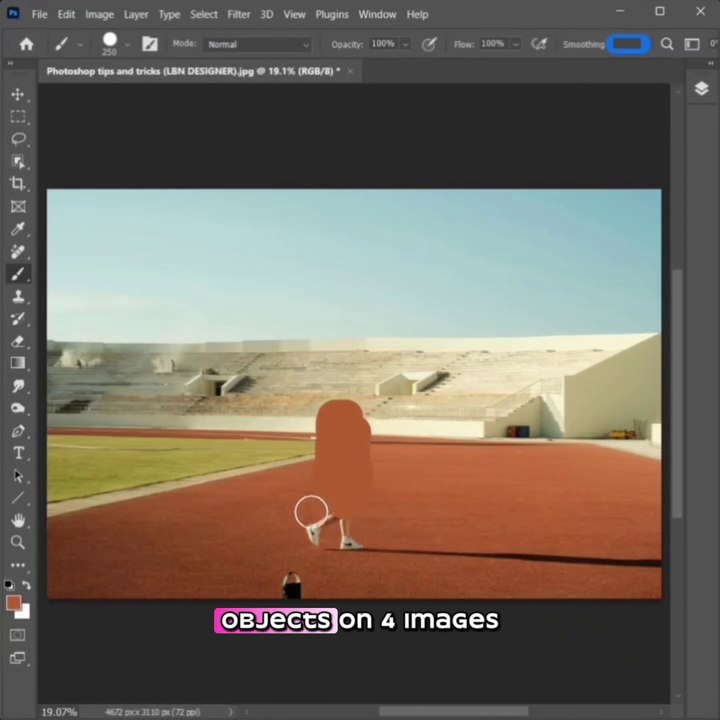720x720 pixels.
Task: Open the Layers panel icon on right
Action: [701, 88]
